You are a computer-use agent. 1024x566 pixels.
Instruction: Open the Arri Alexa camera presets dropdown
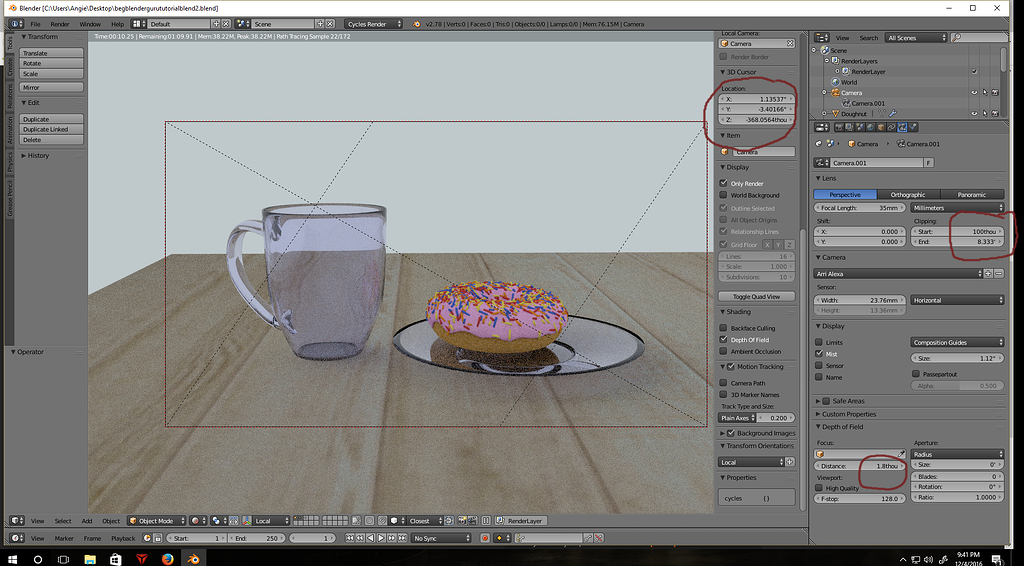pos(898,274)
